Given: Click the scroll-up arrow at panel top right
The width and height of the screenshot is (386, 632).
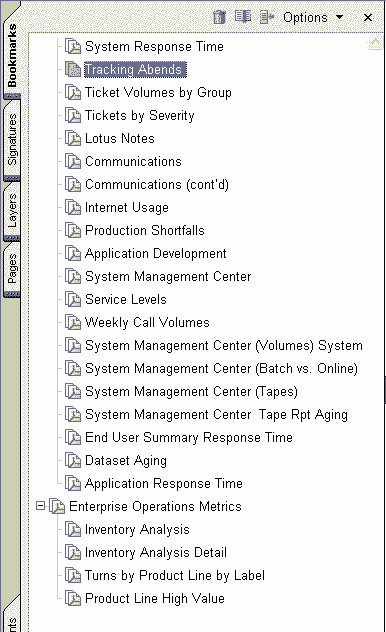Looking at the screenshot, I should (376, 42).
